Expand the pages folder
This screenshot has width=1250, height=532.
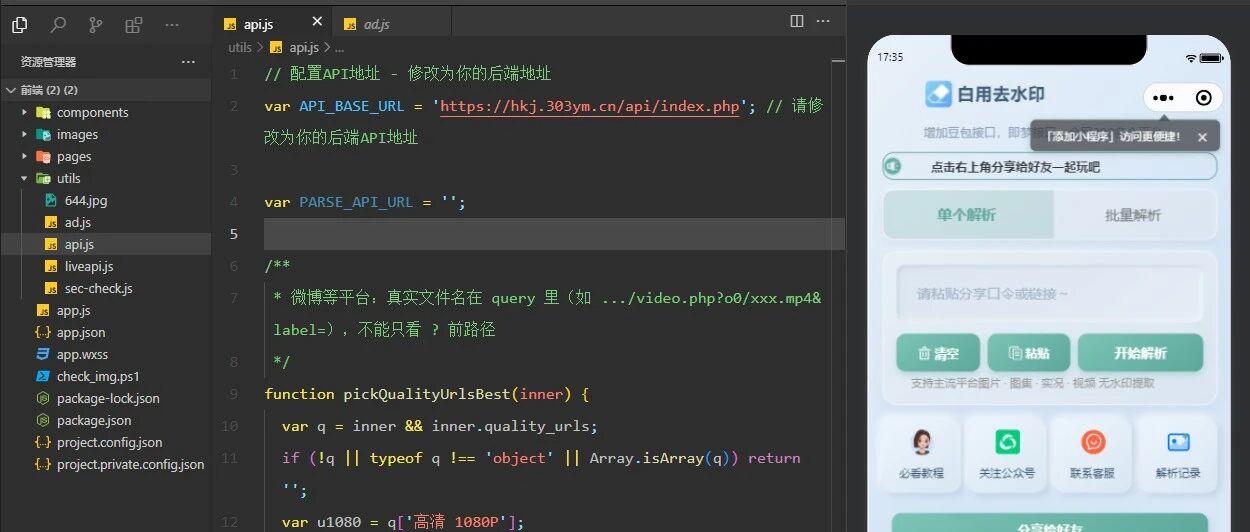tap(25, 156)
